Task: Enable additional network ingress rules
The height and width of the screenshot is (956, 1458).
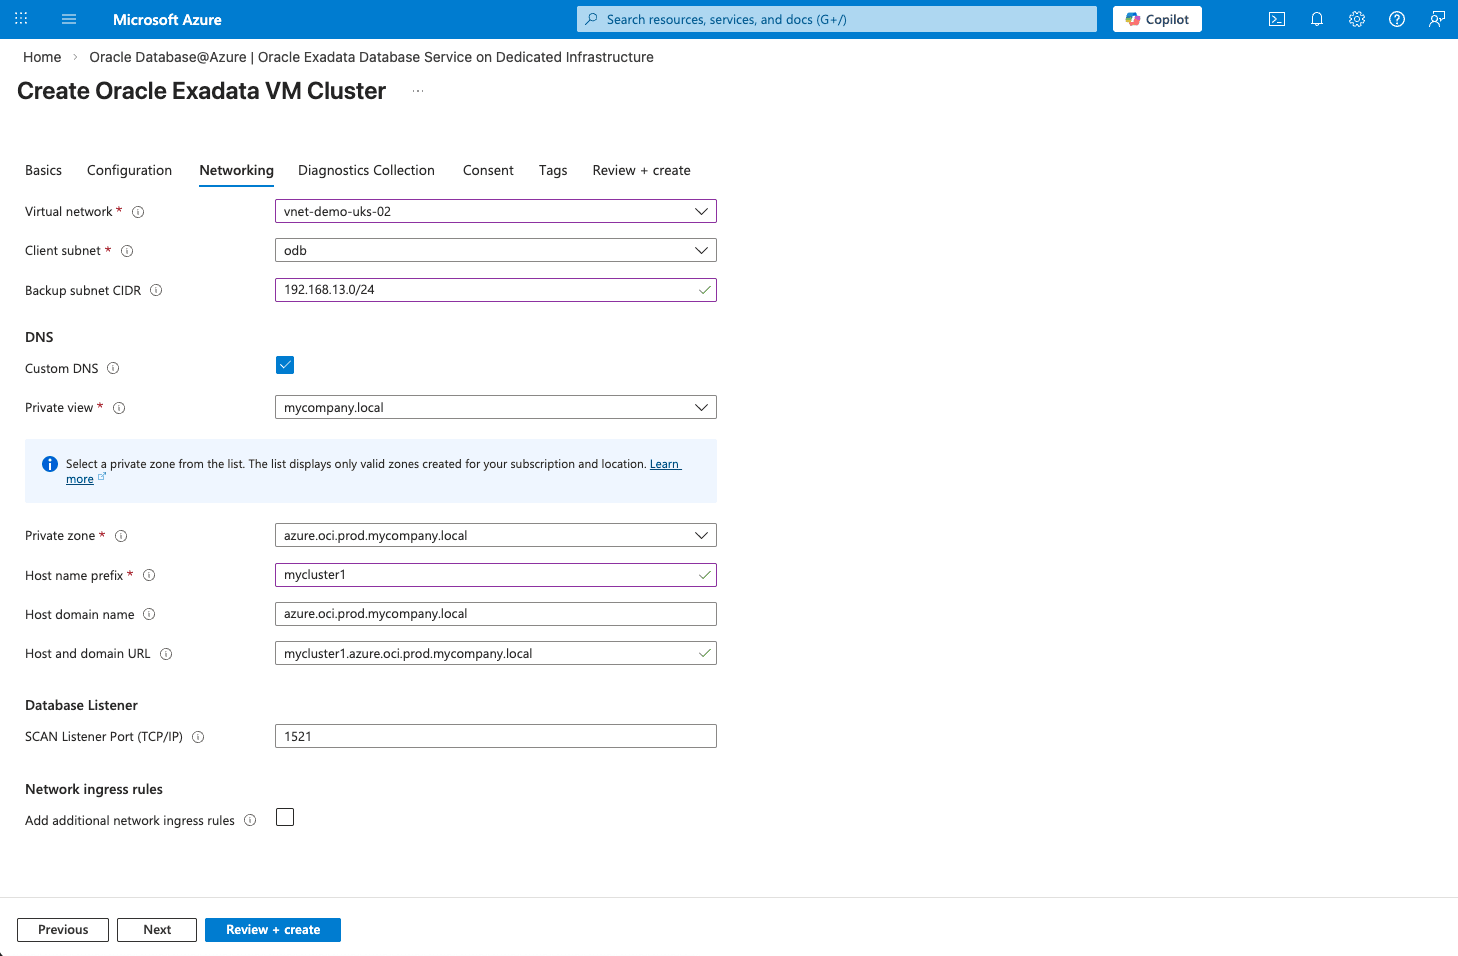Action: click(x=285, y=817)
